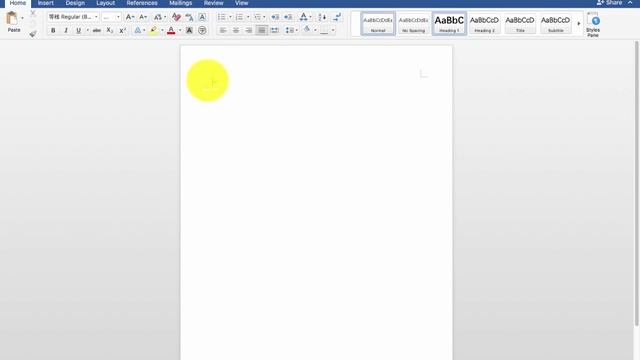Viewport: 640px width, 360px height.
Task: Toggle Underline formatting
Action: click(x=78, y=31)
